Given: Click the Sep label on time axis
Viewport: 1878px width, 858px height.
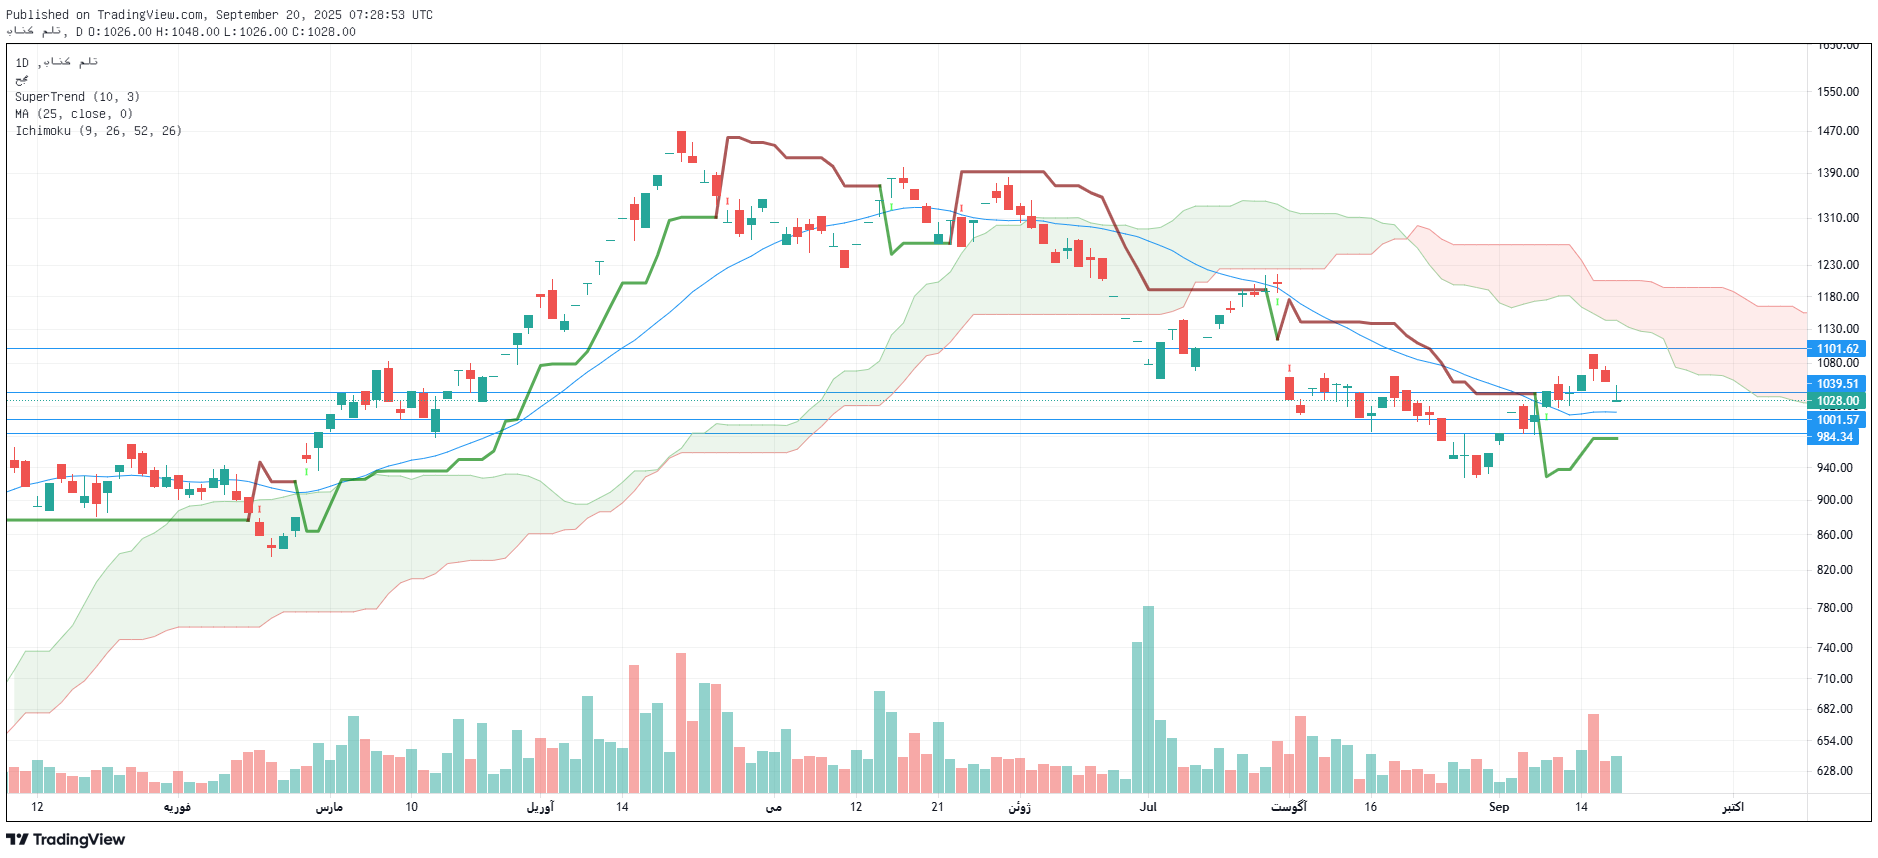Looking at the screenshot, I should [x=1498, y=807].
